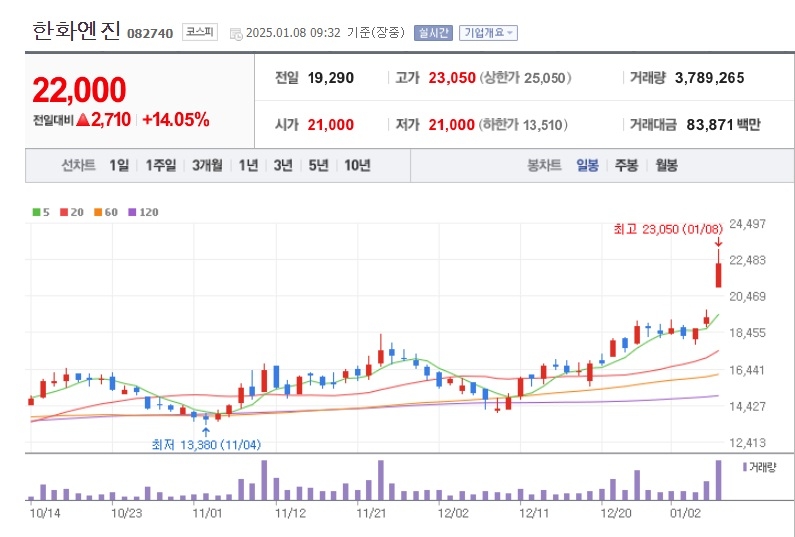Click the 최고 23,050 (01/08) annotation
The width and height of the screenshot is (795, 537).
coord(668,229)
